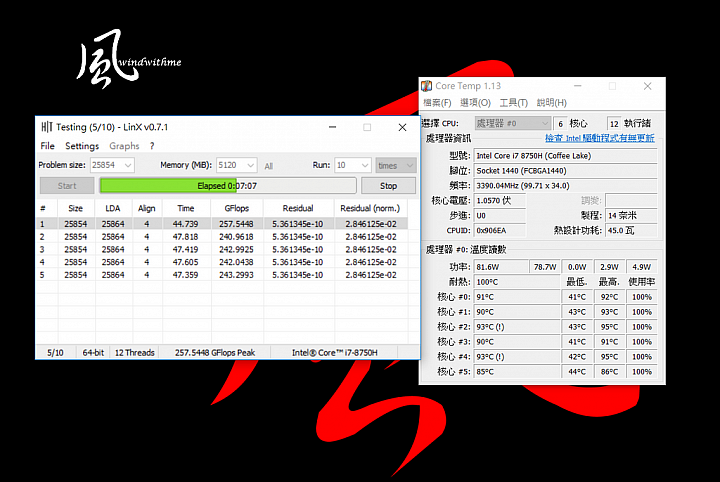Click the 64-bit status bar cell
This screenshot has width=720, height=482.
(x=93, y=353)
